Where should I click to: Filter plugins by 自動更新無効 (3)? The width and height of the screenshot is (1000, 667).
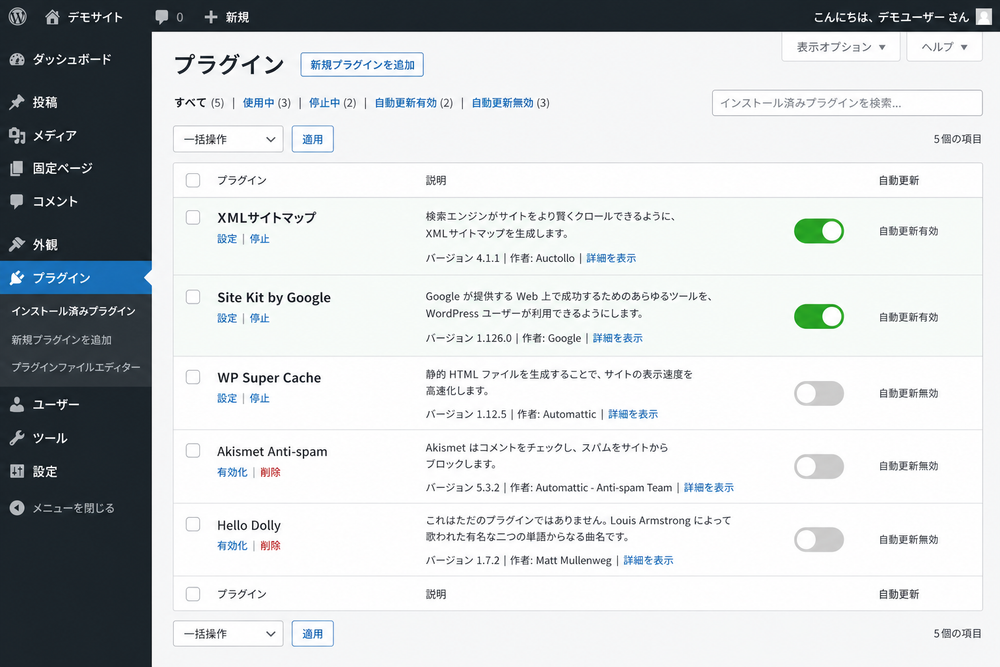510,103
